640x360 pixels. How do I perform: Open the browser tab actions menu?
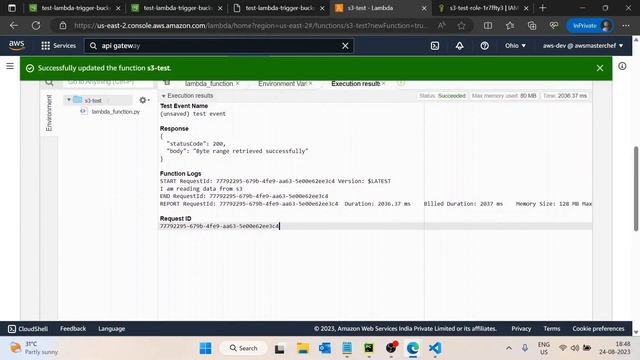coord(12,8)
